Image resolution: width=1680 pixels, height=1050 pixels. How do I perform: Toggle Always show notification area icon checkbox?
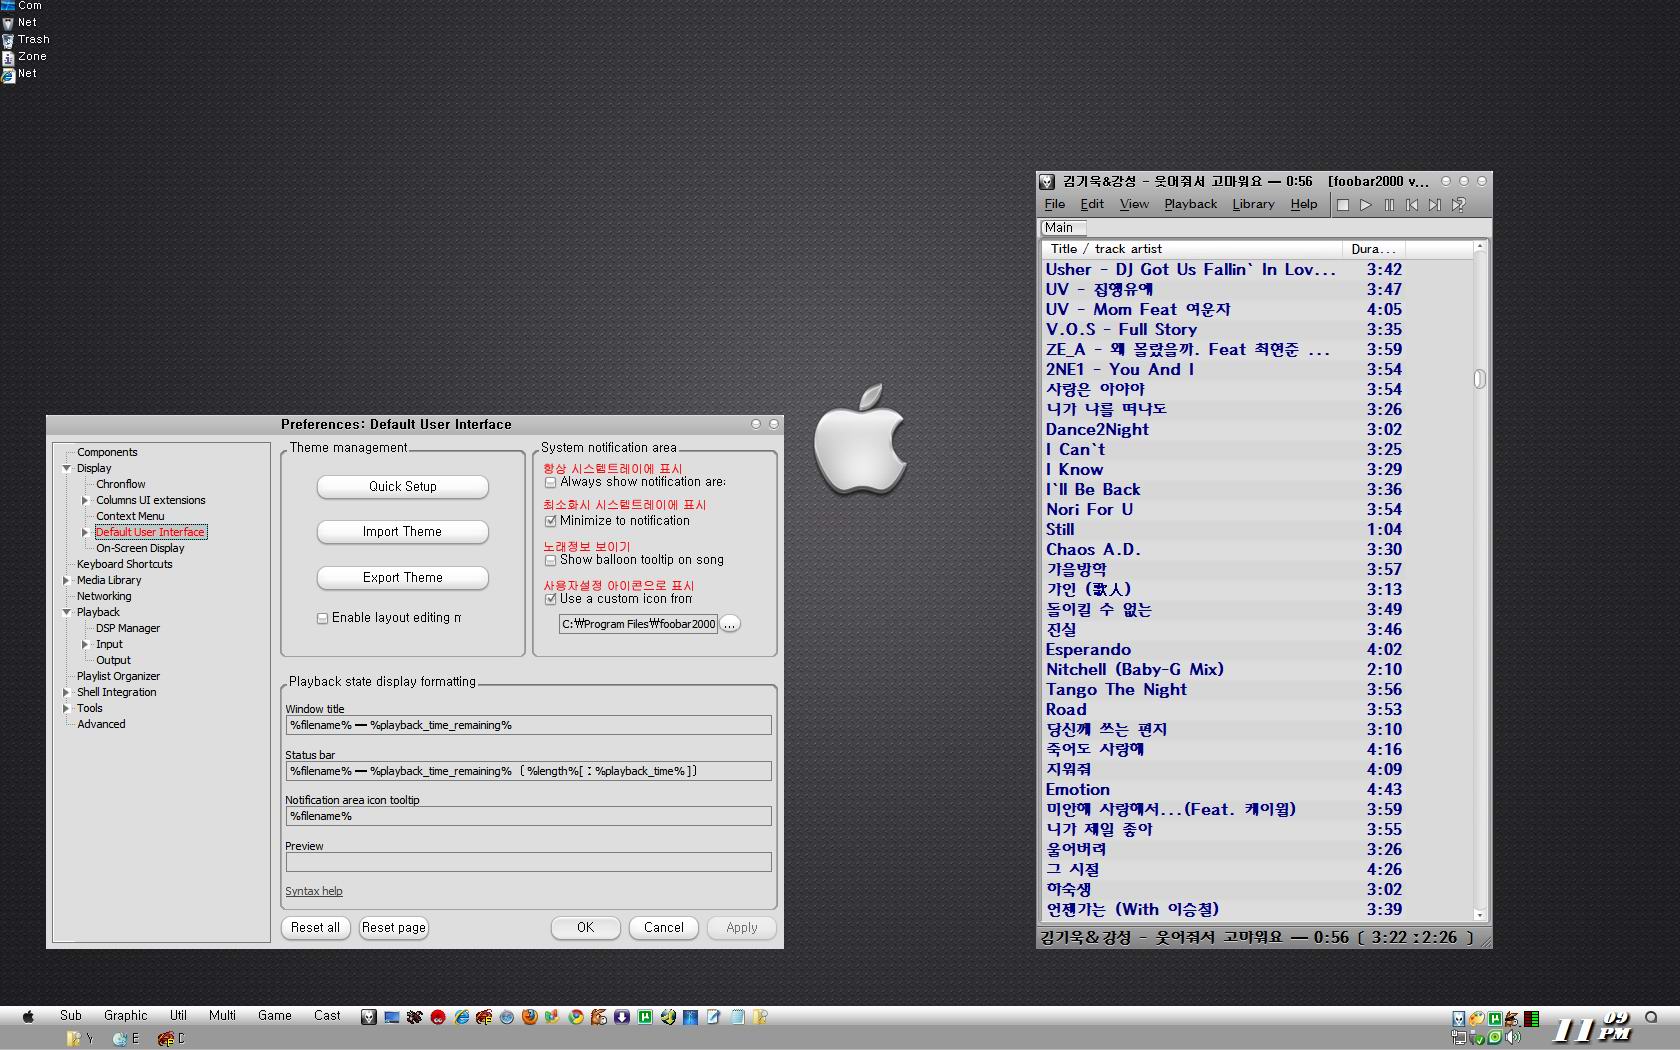[x=550, y=482]
